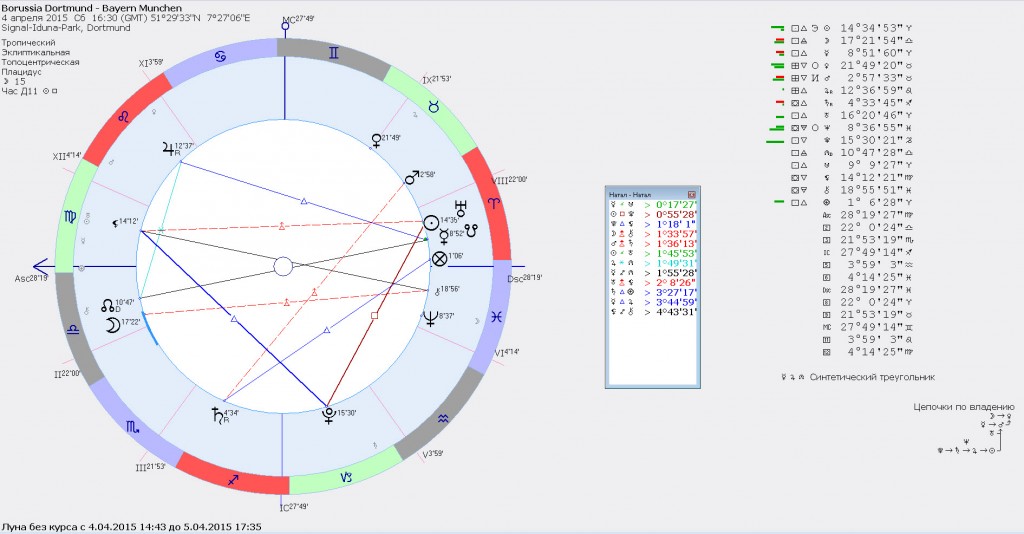Select the IX house cusp label 21°53'
1024x534 pixels.
(437, 80)
